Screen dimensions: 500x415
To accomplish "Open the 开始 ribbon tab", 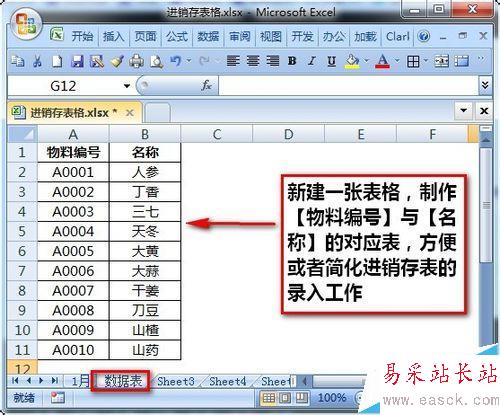I will point(82,36).
